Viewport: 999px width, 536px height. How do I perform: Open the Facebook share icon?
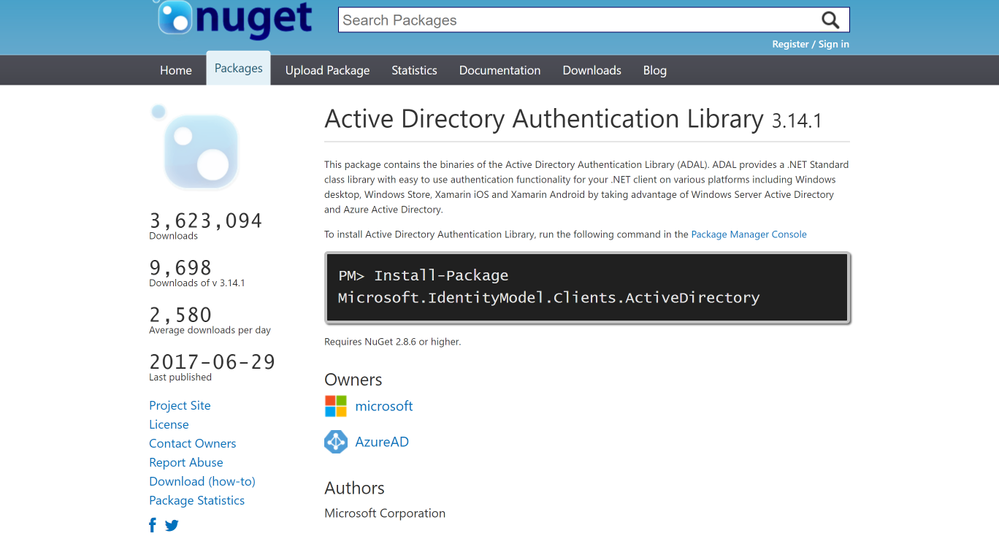153,525
